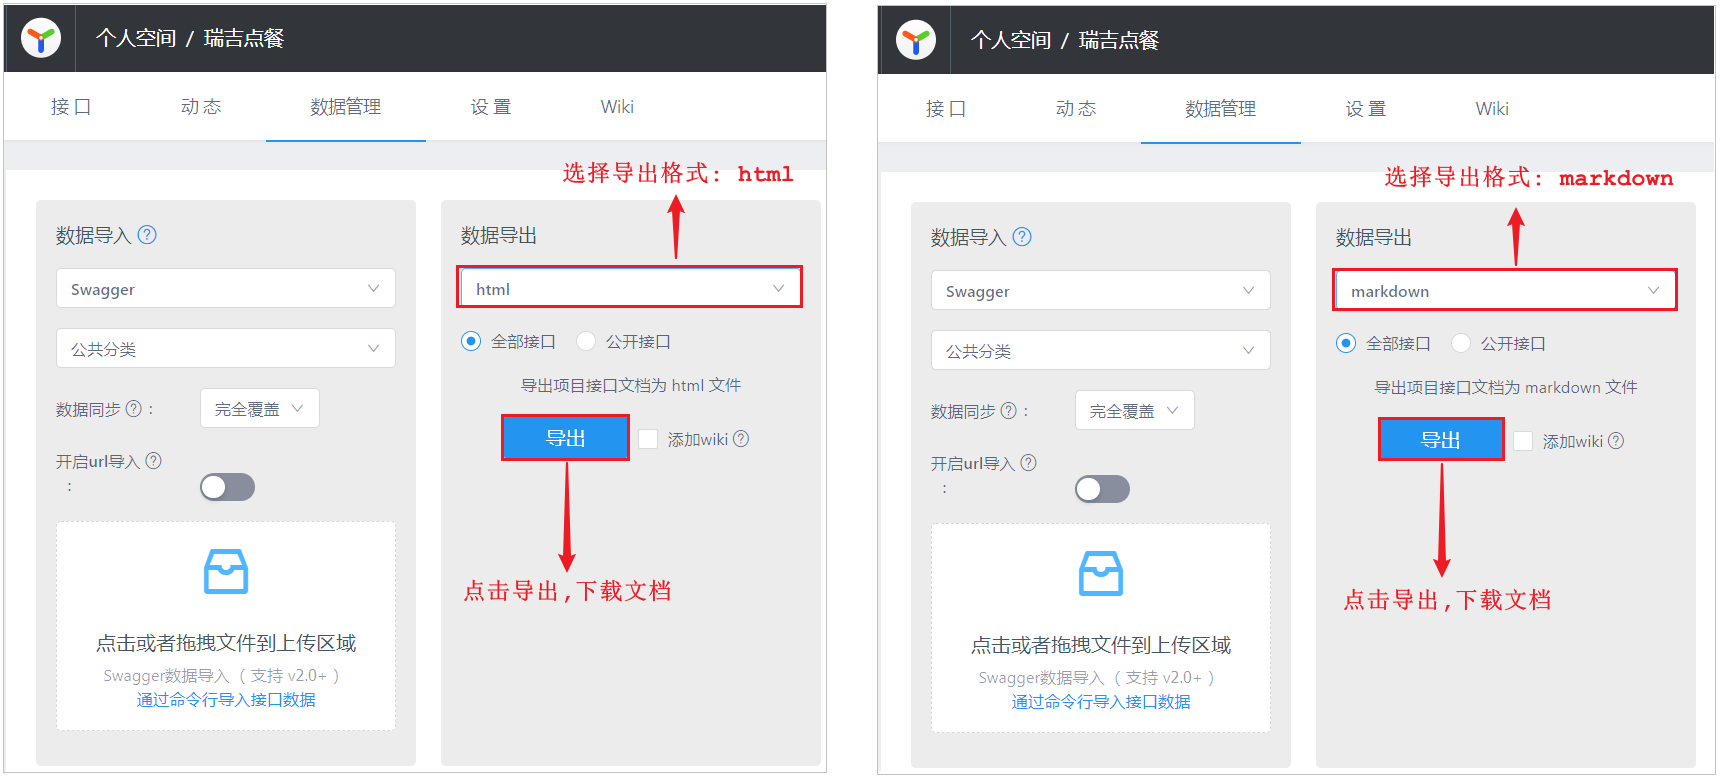This screenshot has width=1721, height=778.
Task: Open the html export format dropdown
Action: coord(630,288)
